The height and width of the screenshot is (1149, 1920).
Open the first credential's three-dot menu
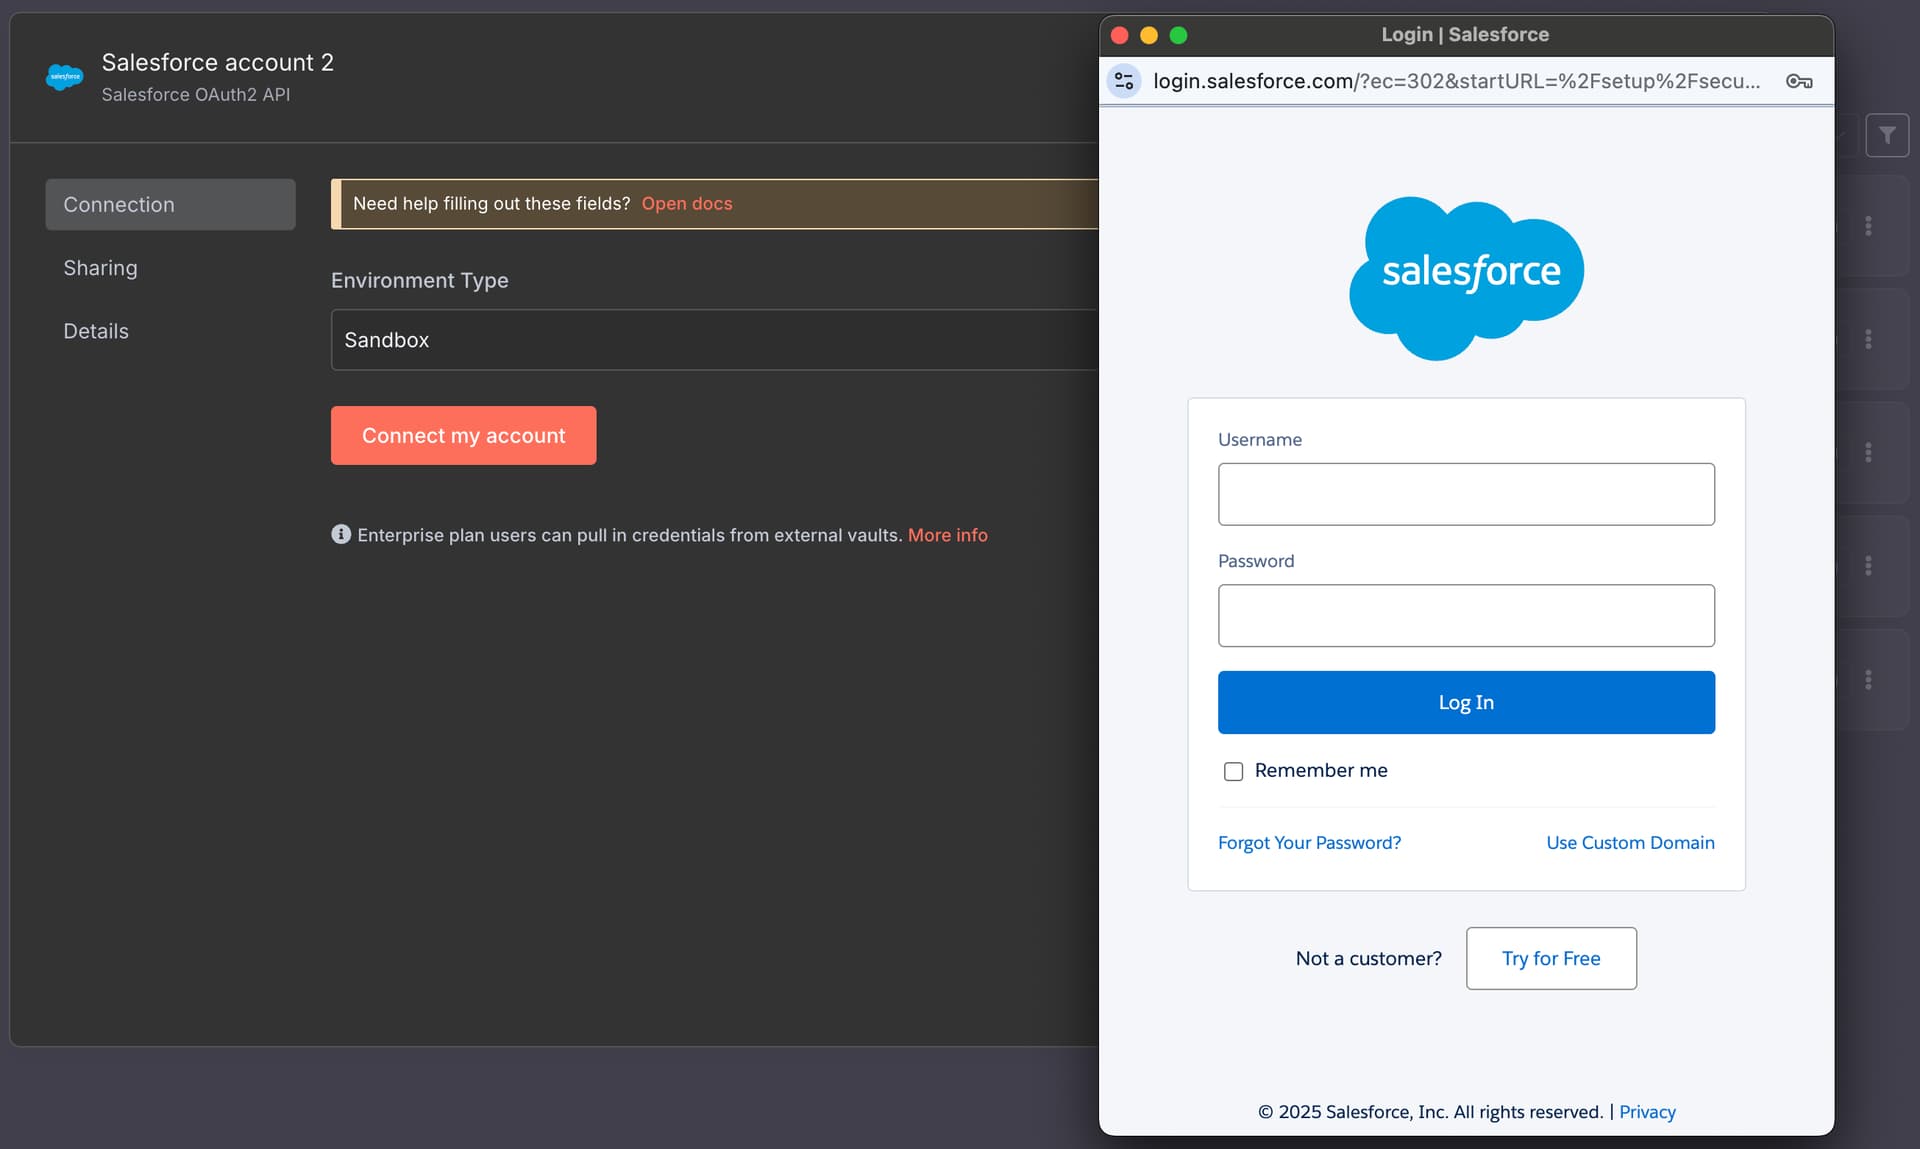(x=1868, y=226)
